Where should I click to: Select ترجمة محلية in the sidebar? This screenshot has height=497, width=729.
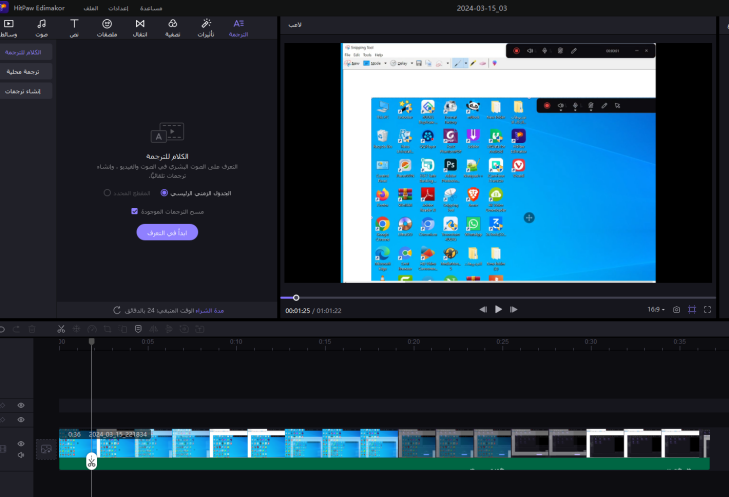click(26, 72)
